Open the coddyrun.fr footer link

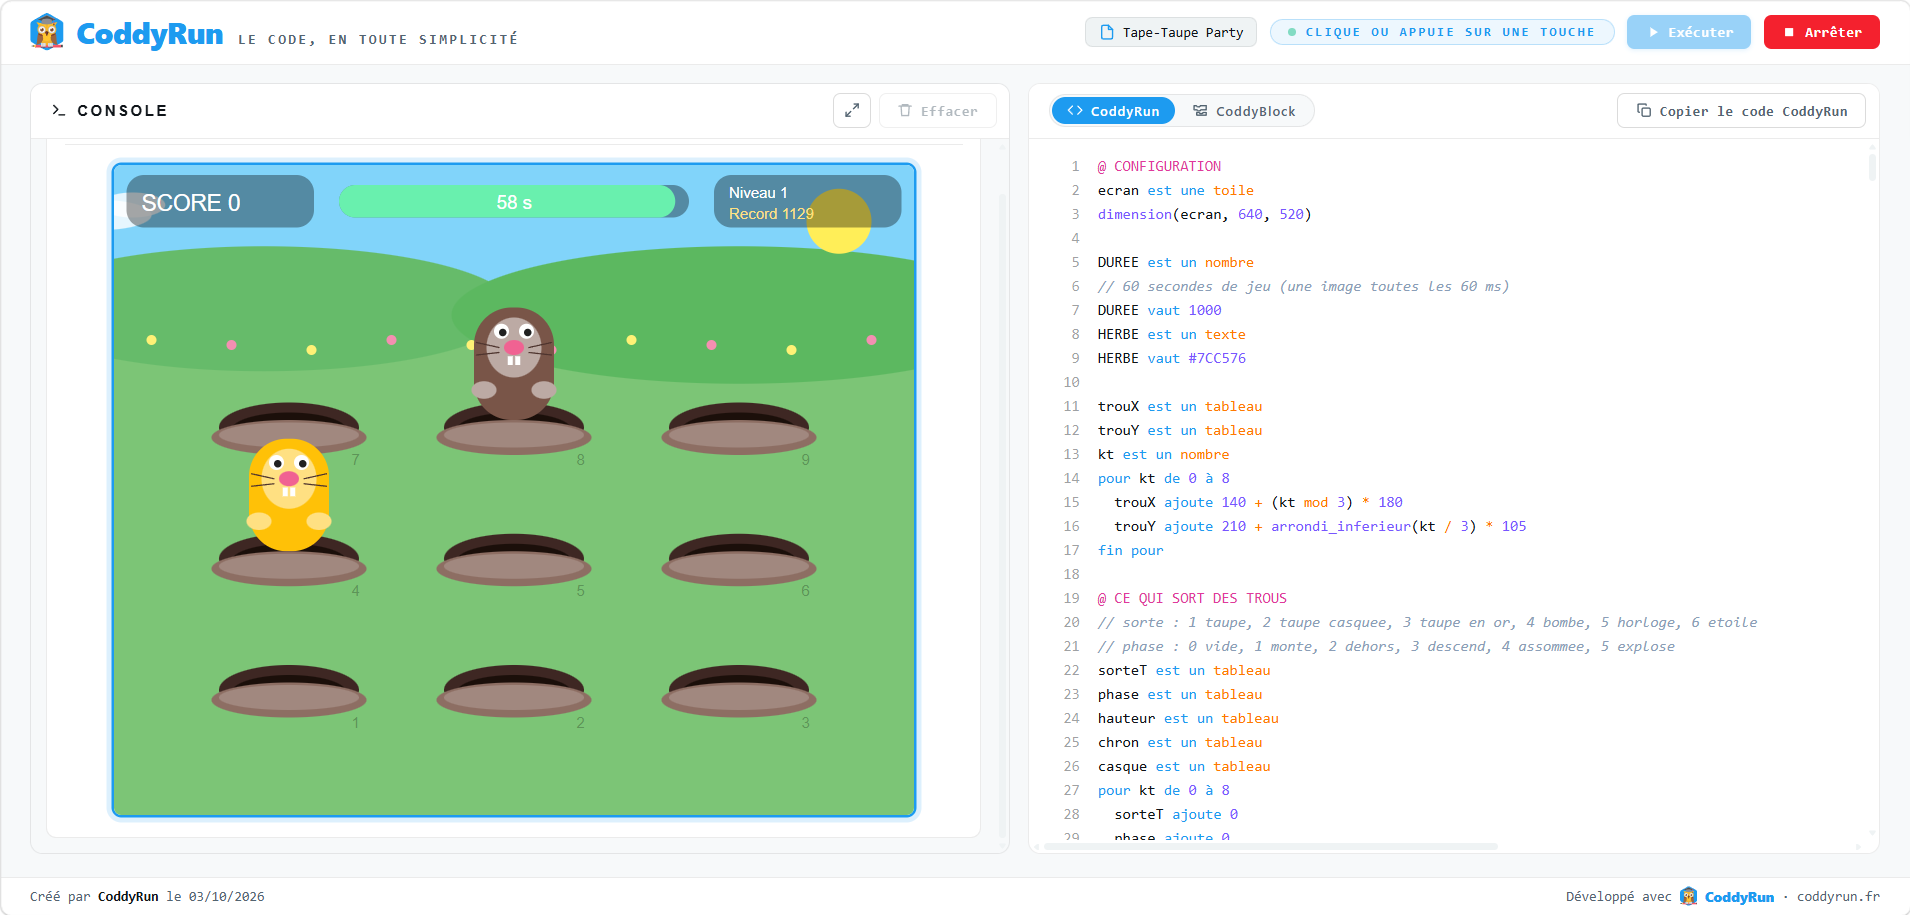coord(1838,896)
